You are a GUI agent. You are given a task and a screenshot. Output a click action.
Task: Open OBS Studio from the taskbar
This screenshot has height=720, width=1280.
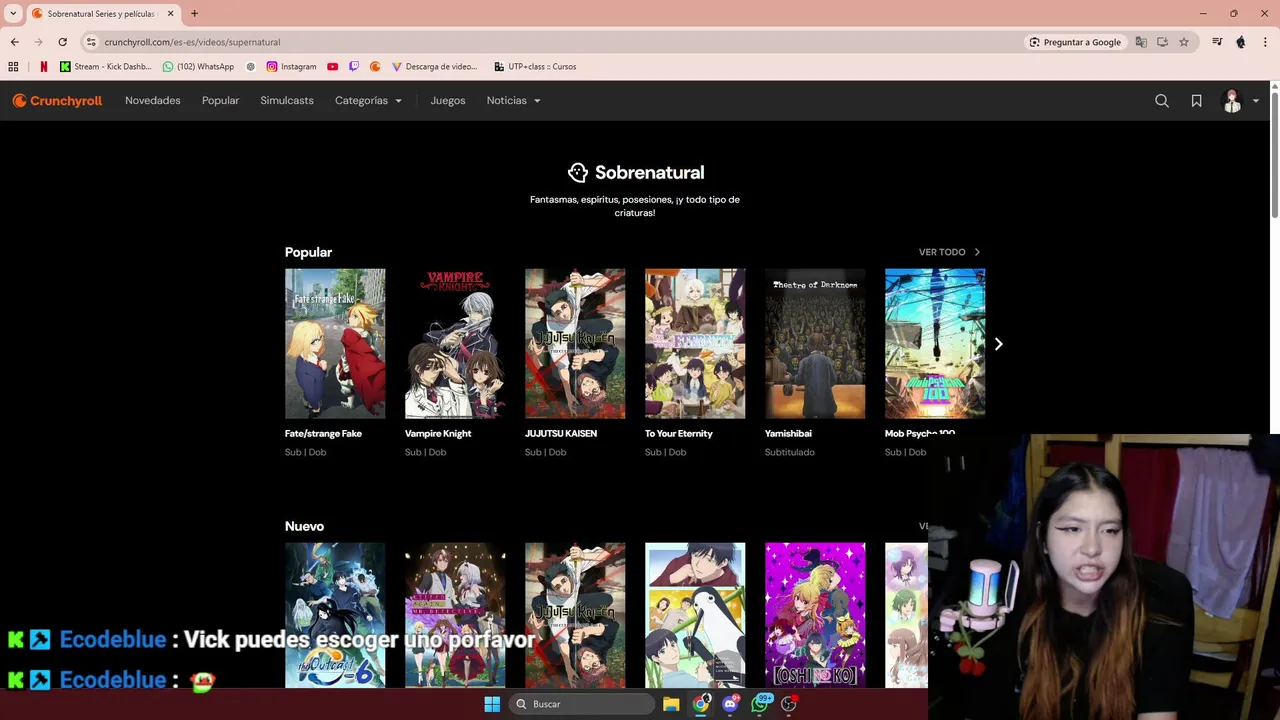click(x=789, y=704)
